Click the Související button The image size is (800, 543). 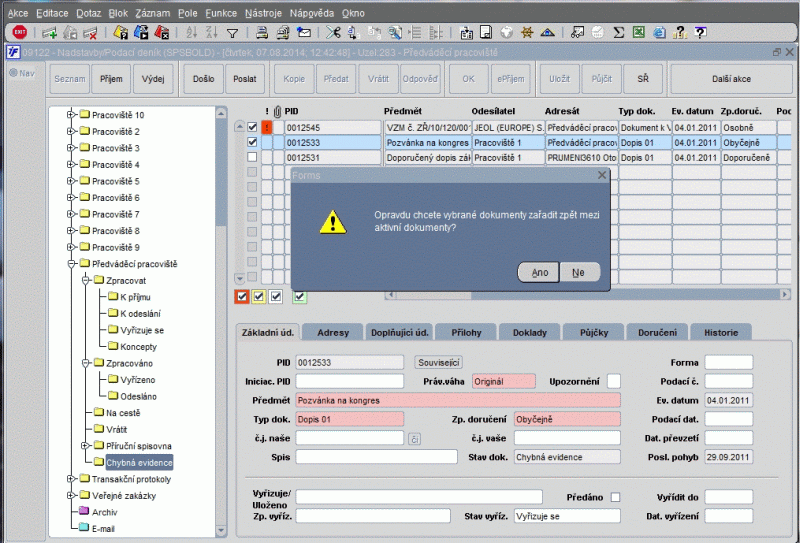pyautogui.click(x=439, y=362)
